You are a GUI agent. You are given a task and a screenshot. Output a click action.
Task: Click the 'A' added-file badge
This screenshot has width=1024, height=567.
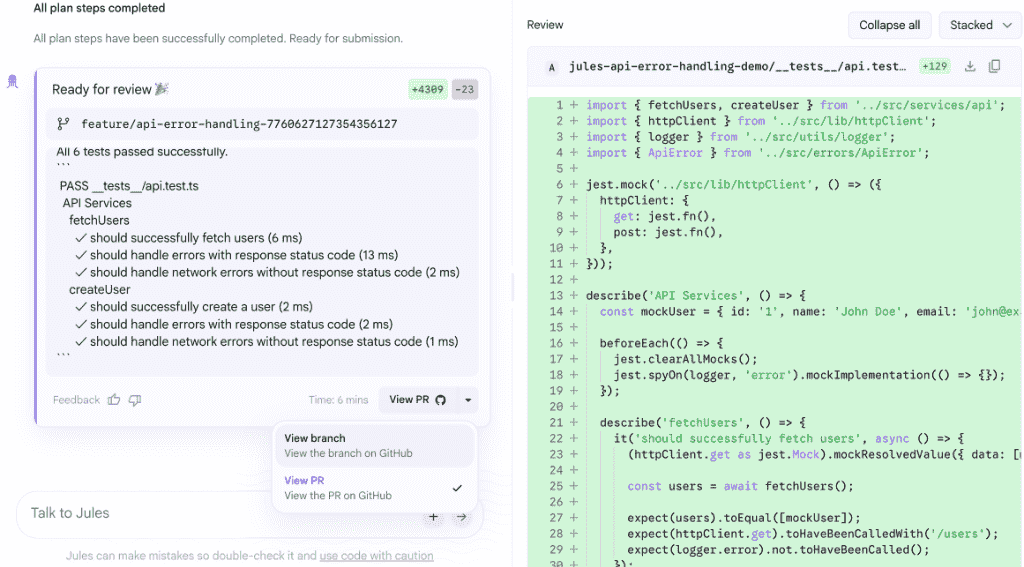[x=552, y=67]
